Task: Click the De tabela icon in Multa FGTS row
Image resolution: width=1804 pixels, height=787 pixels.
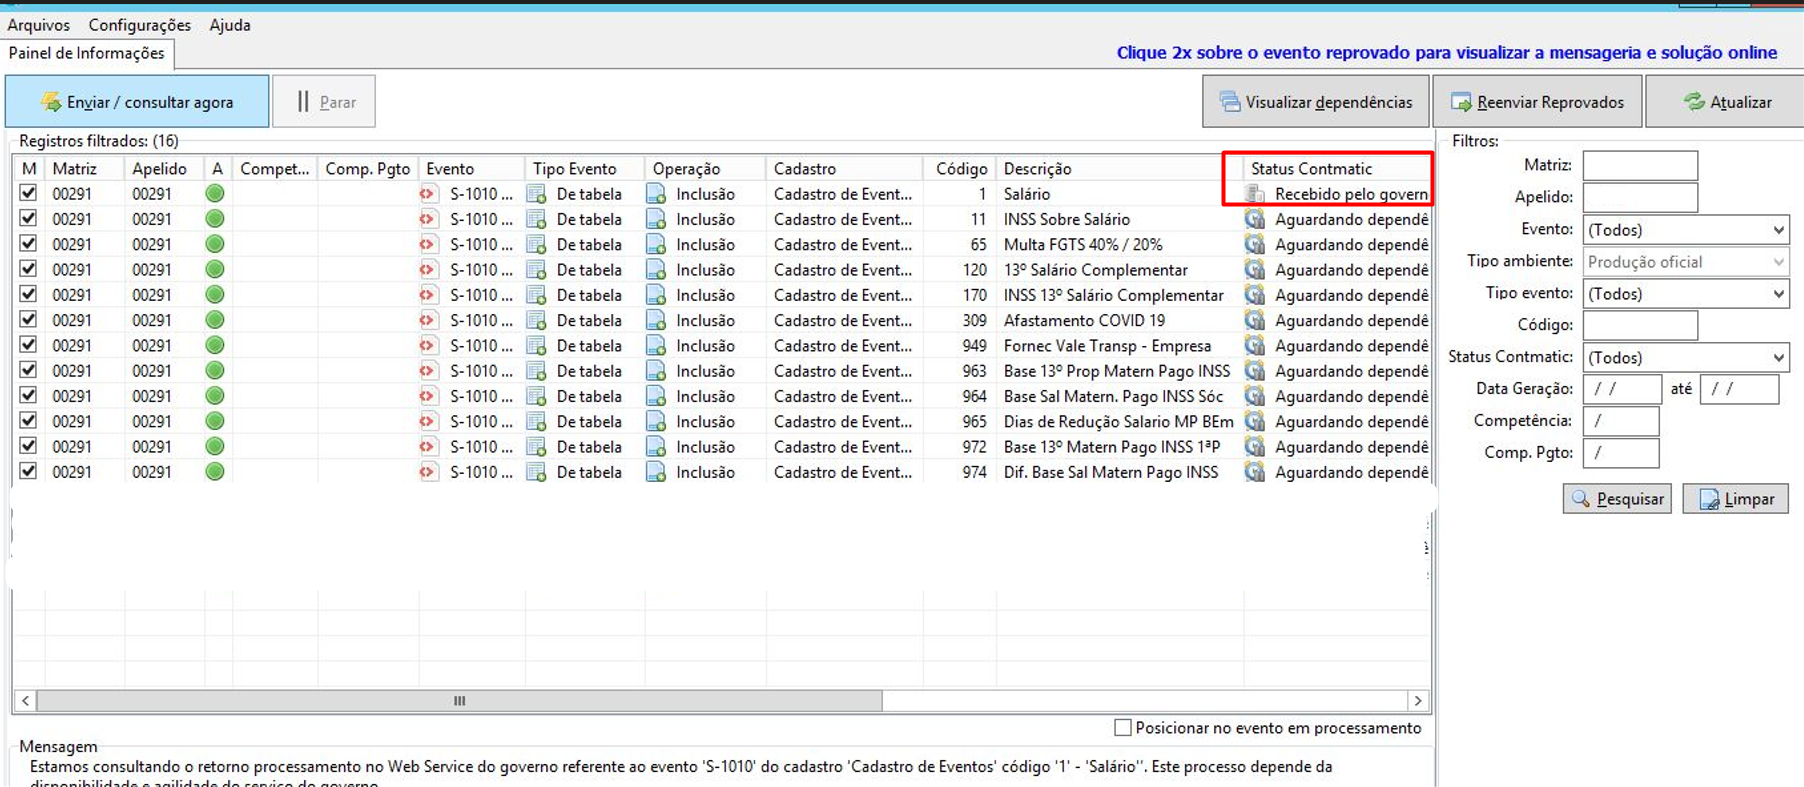Action: (x=537, y=245)
